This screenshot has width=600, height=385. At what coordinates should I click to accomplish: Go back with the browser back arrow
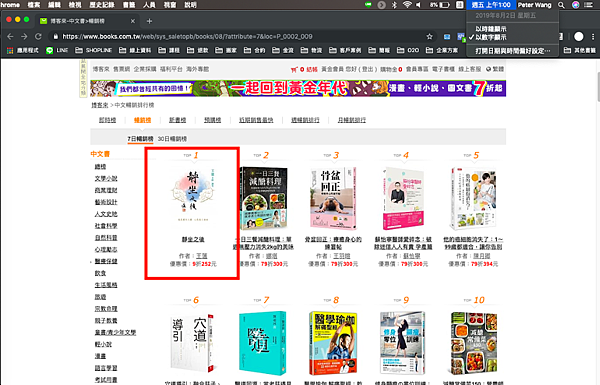click(x=10, y=36)
